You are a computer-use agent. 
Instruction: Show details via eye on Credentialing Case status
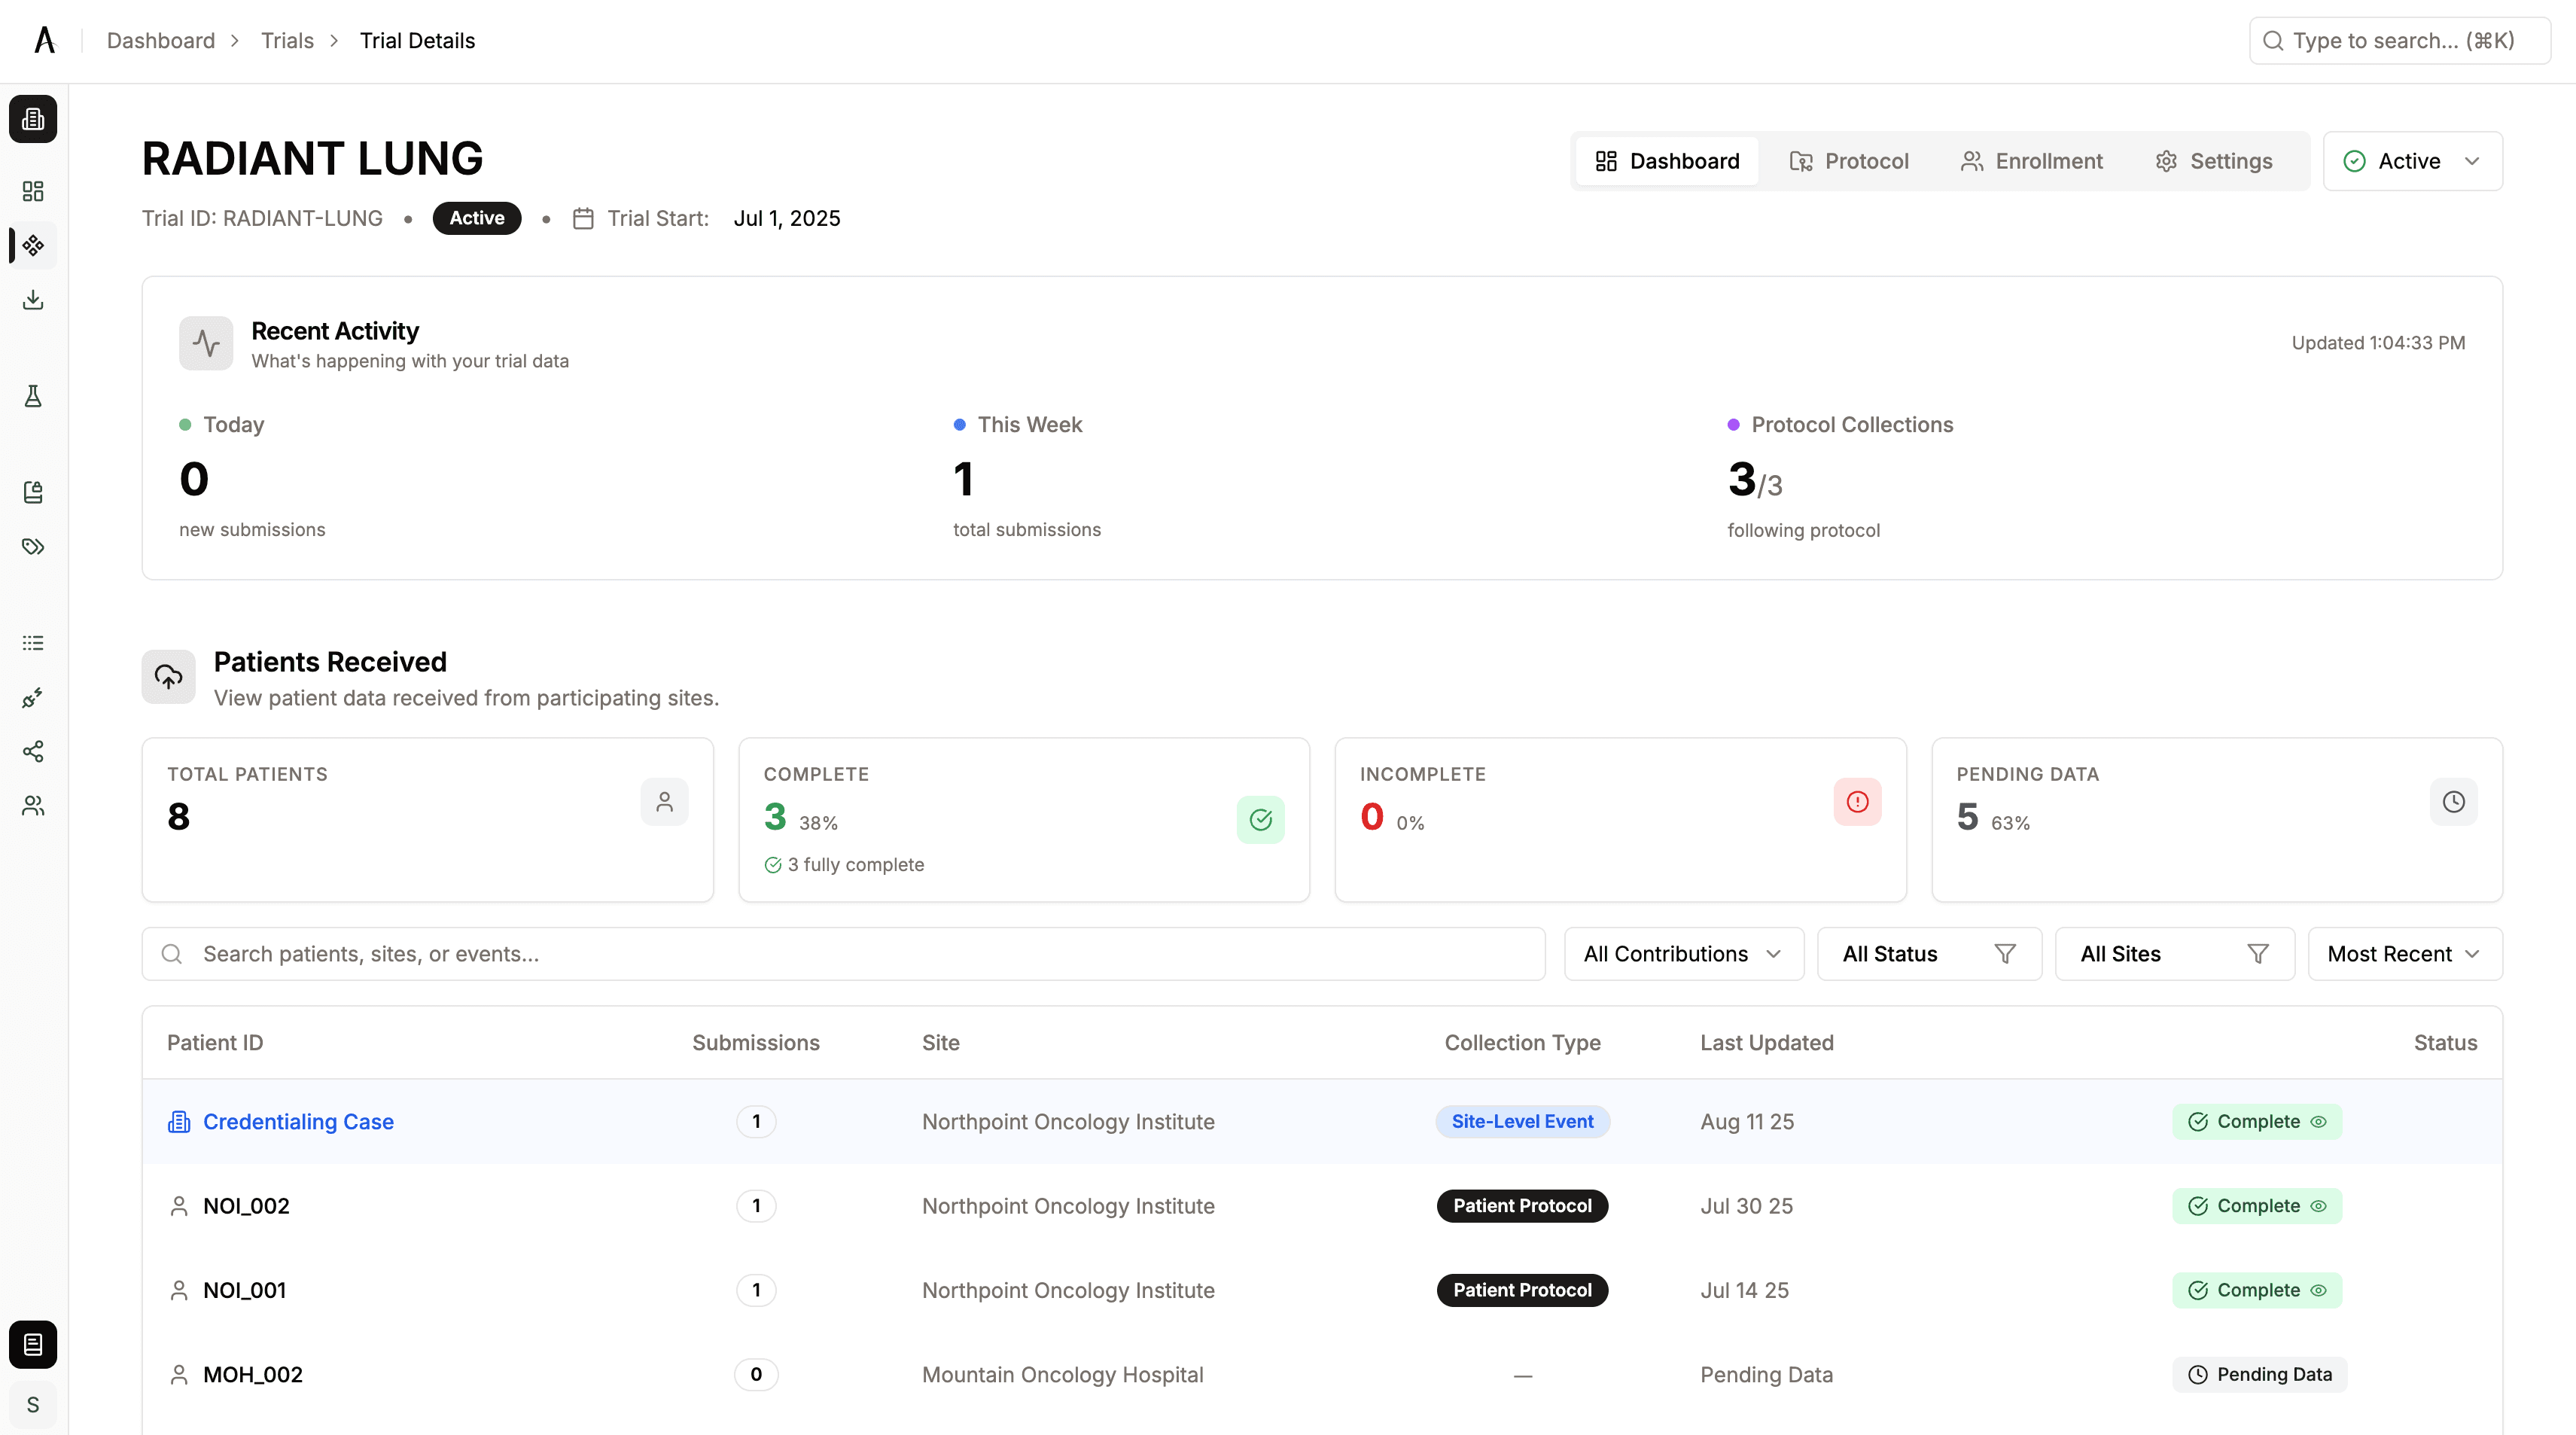point(2320,1121)
